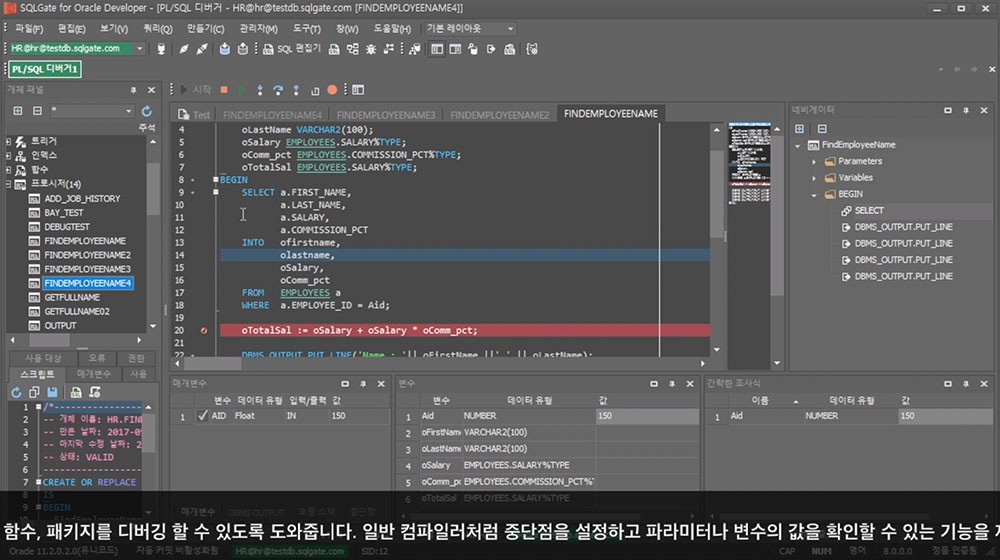This screenshot has width=1000, height=560.
Task: Click the script panel save disk icon
Action: tap(52, 392)
